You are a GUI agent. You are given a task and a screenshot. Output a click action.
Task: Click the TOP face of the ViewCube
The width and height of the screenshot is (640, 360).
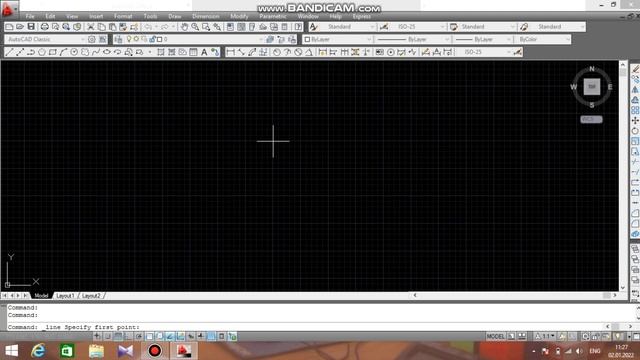point(592,87)
